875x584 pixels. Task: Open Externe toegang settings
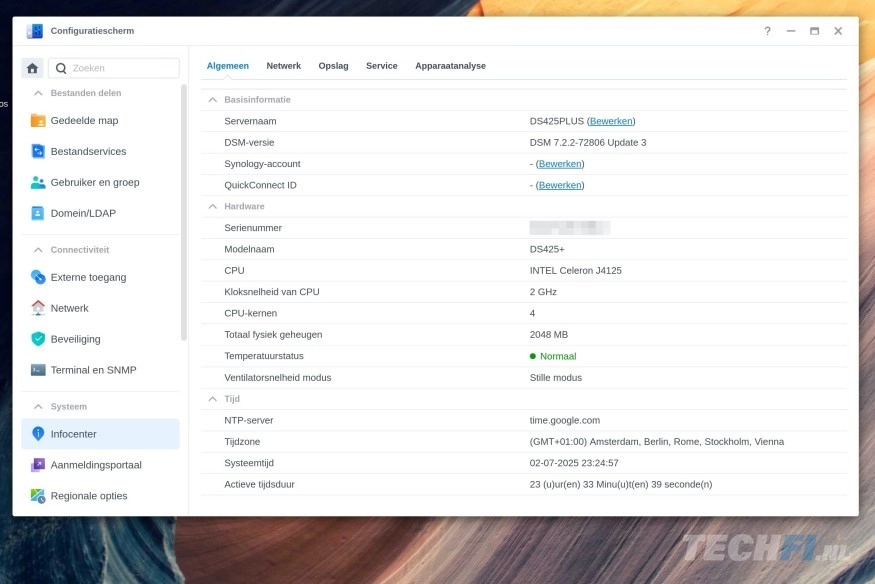tap(100, 277)
